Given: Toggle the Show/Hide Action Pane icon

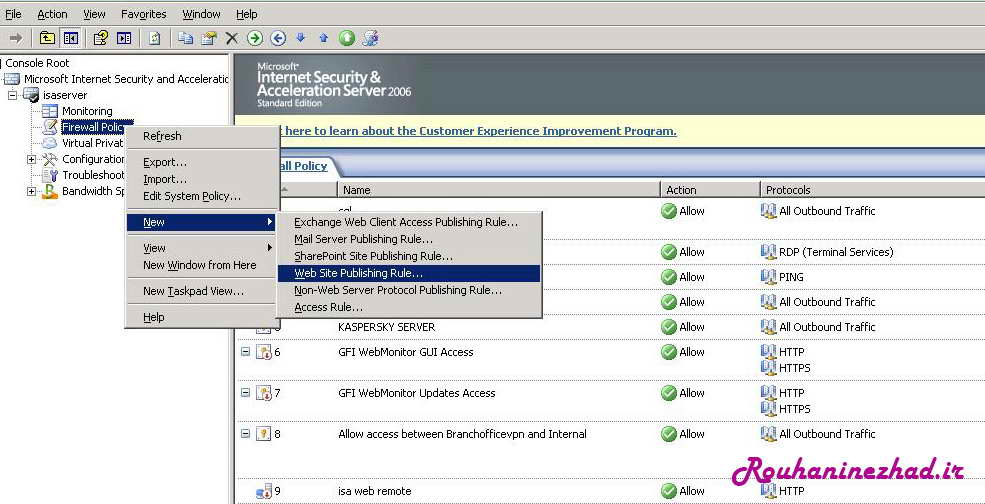Looking at the screenshot, I should (x=124, y=38).
